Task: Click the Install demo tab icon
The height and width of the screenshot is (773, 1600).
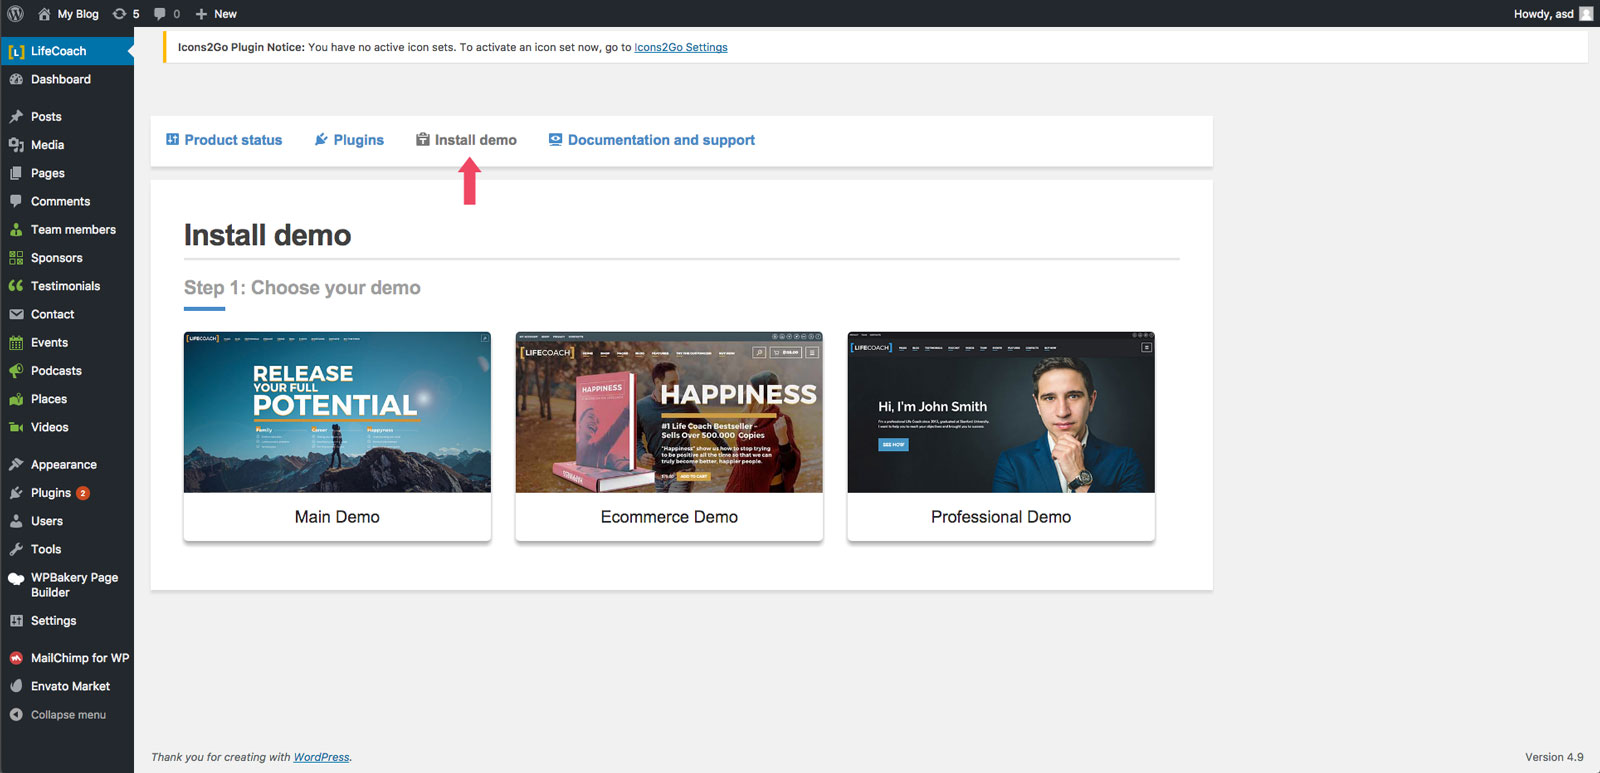Action: [x=423, y=139]
